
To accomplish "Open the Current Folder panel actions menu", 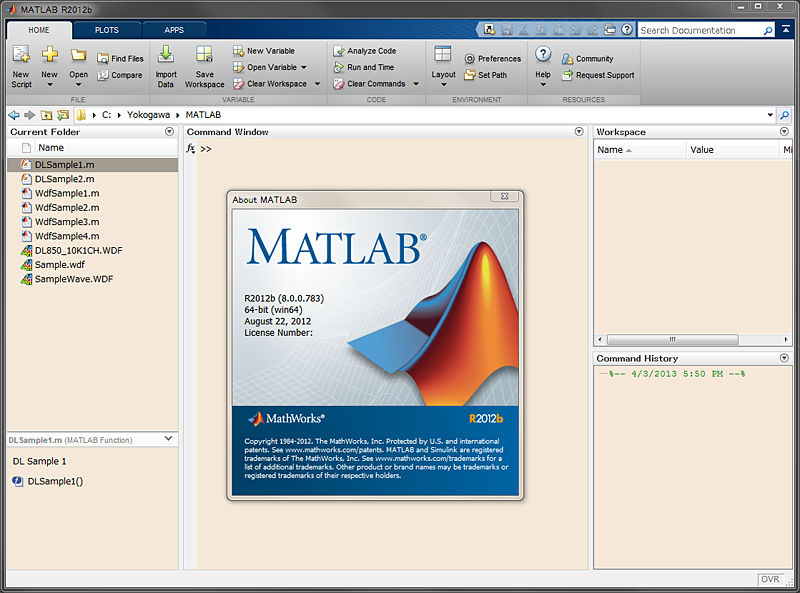I will (169, 132).
